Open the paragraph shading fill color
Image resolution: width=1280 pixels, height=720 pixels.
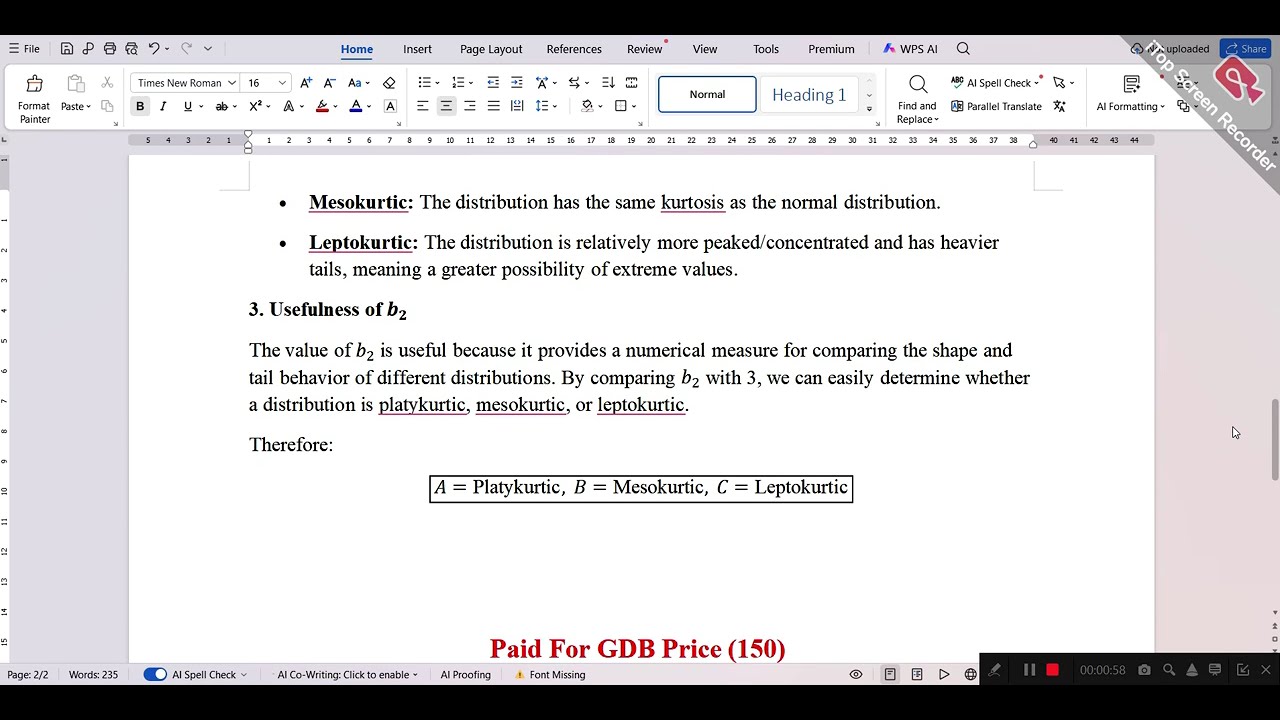coord(587,106)
